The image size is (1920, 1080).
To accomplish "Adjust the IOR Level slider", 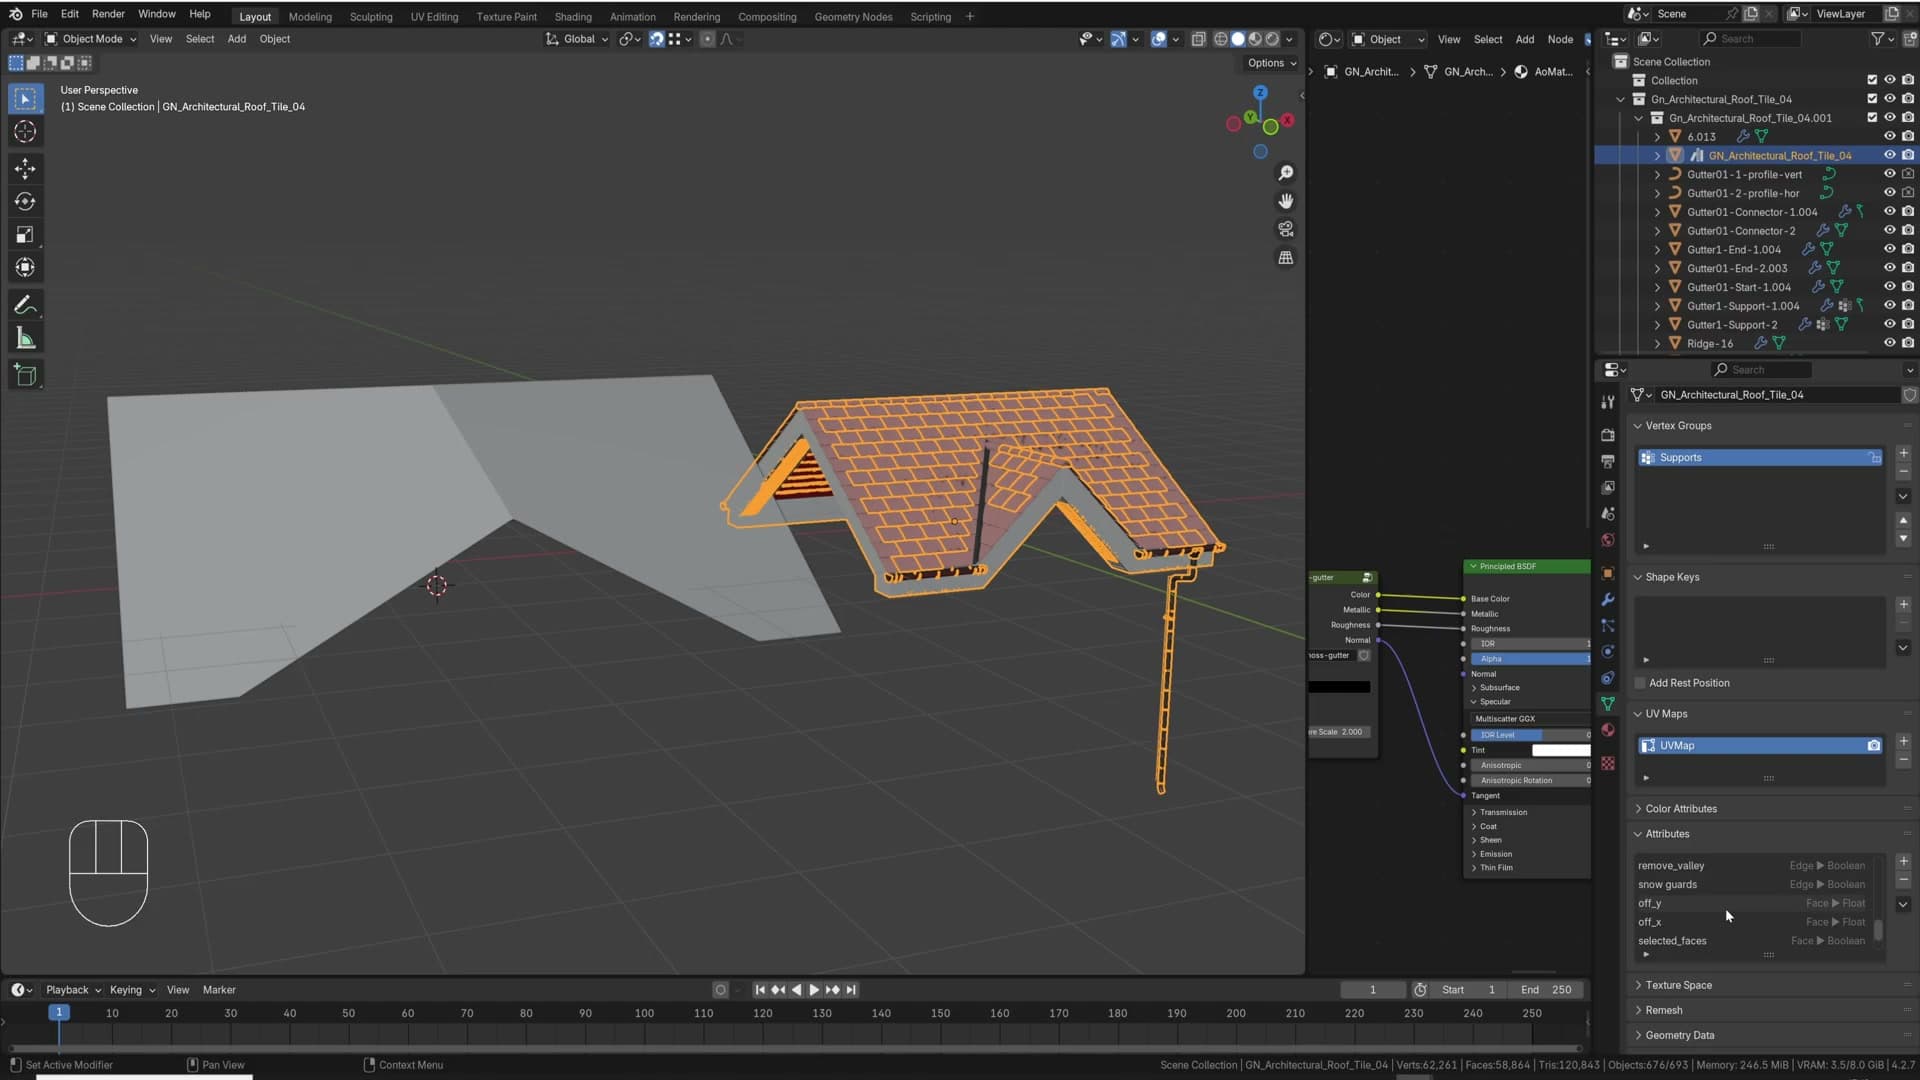I will 1530,735.
